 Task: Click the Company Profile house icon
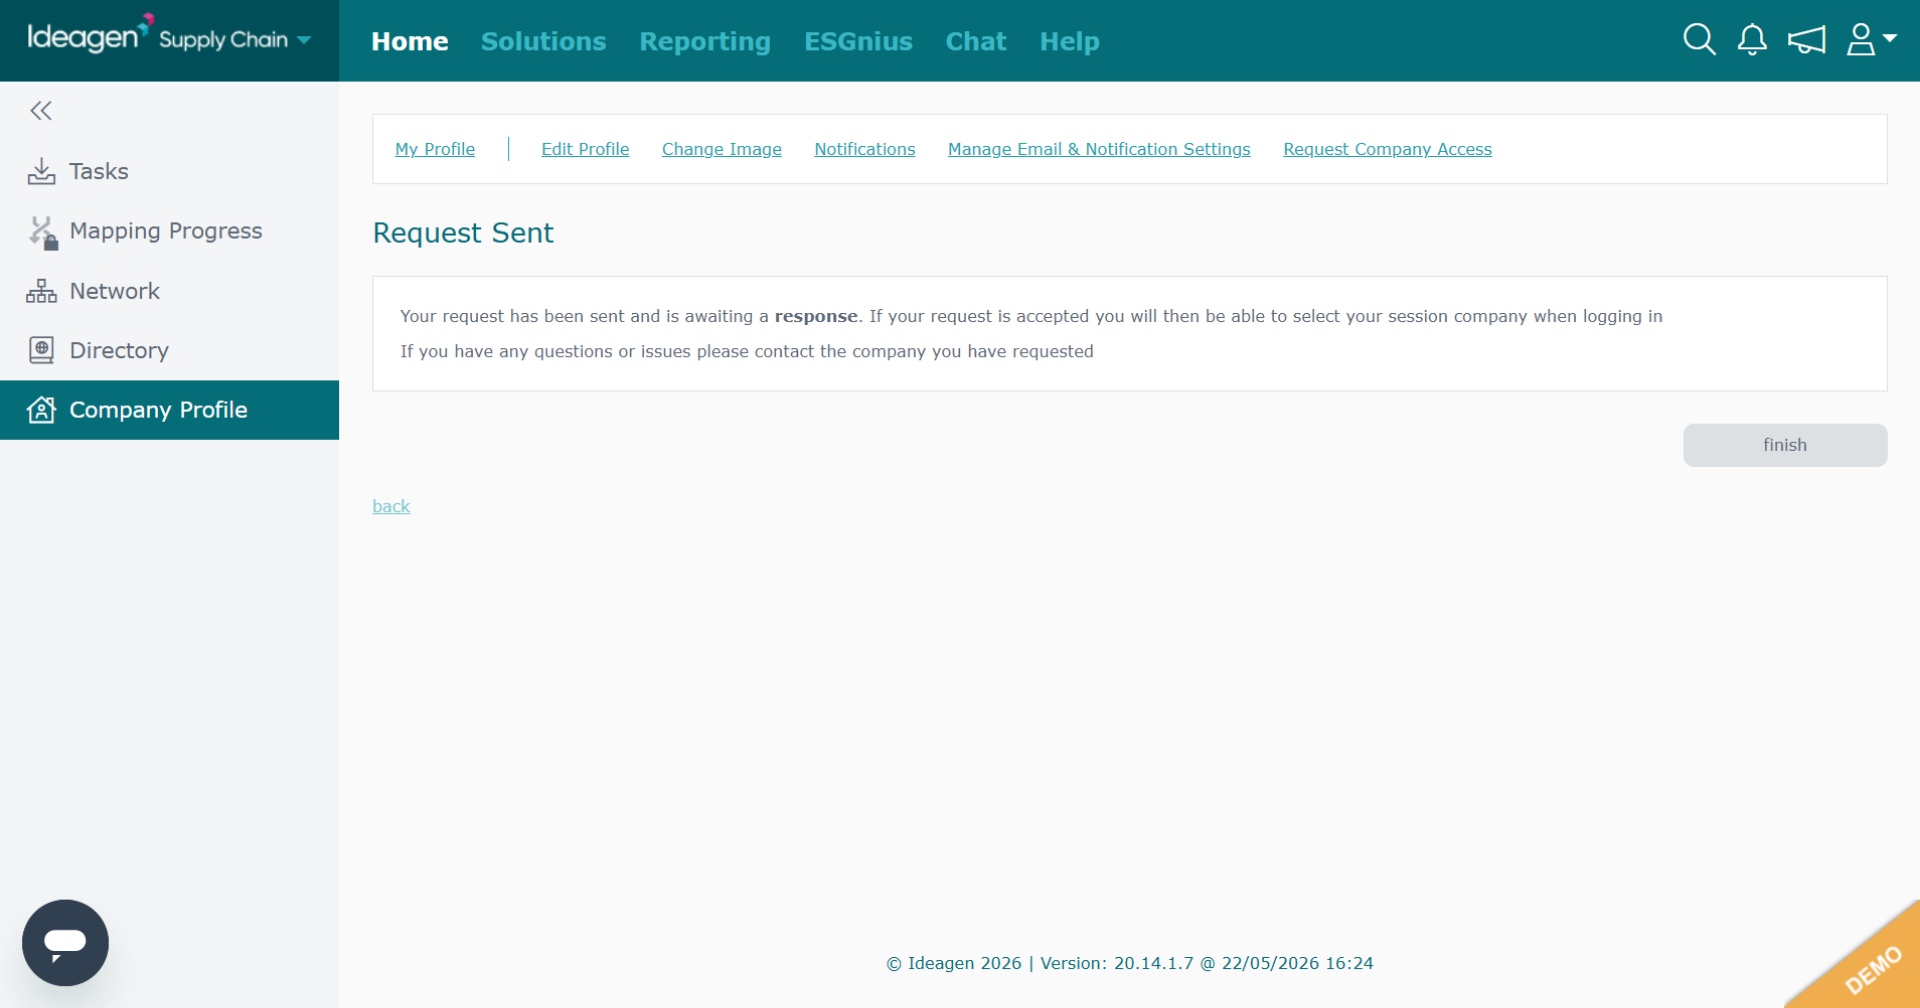[41, 410]
